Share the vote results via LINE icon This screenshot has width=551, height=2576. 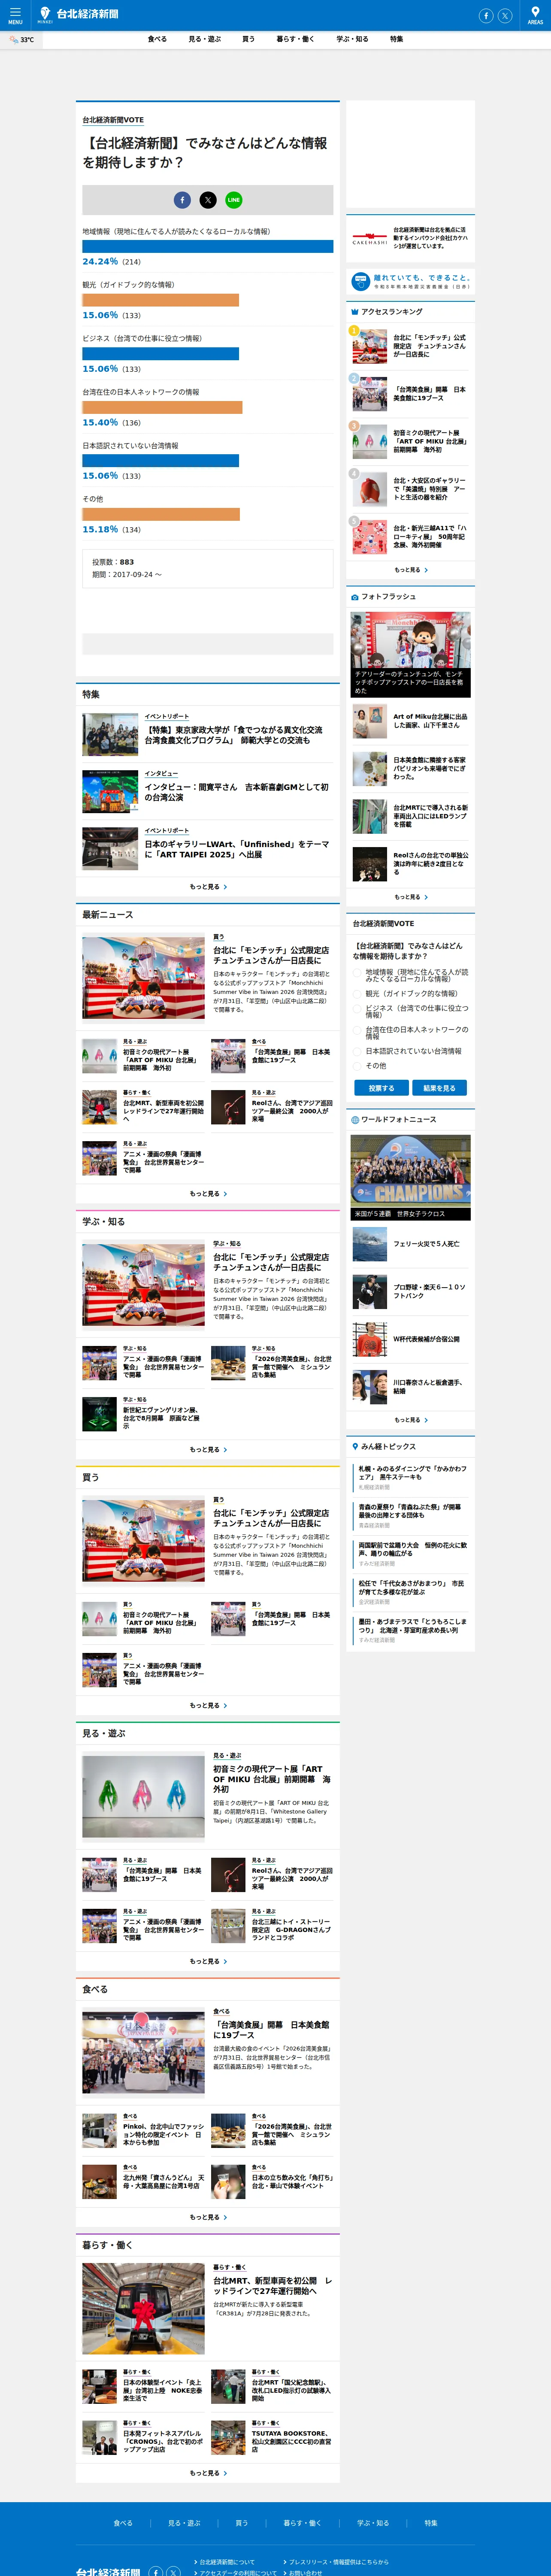tap(234, 200)
